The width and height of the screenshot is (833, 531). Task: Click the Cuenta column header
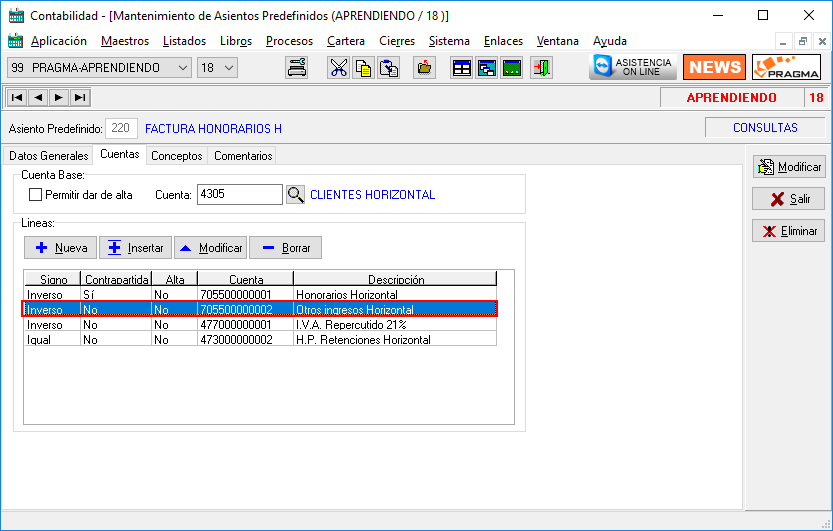tap(245, 279)
